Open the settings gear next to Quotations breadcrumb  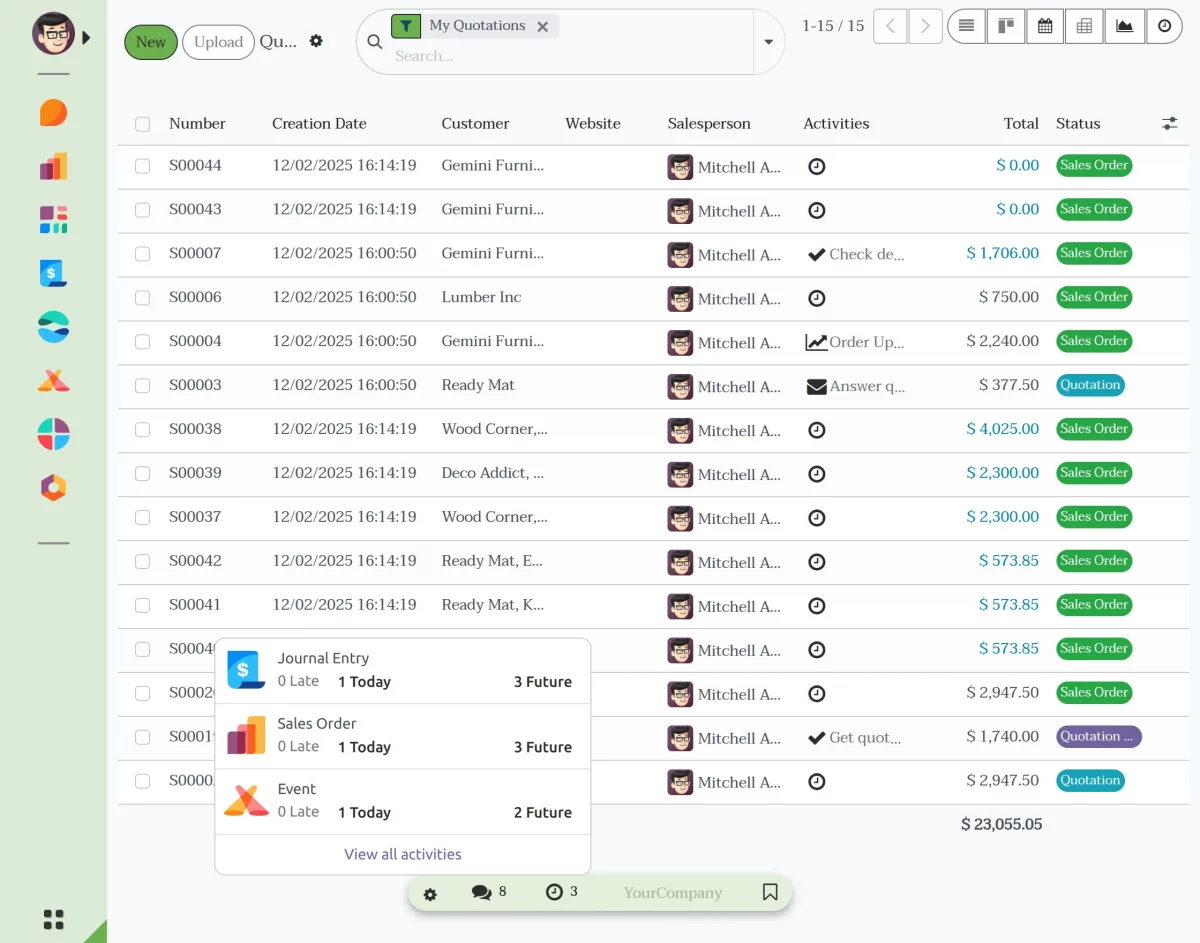click(316, 41)
